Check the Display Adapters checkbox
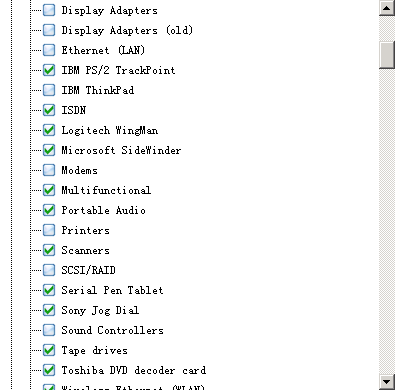This screenshot has height=390, width=395. click(x=49, y=10)
